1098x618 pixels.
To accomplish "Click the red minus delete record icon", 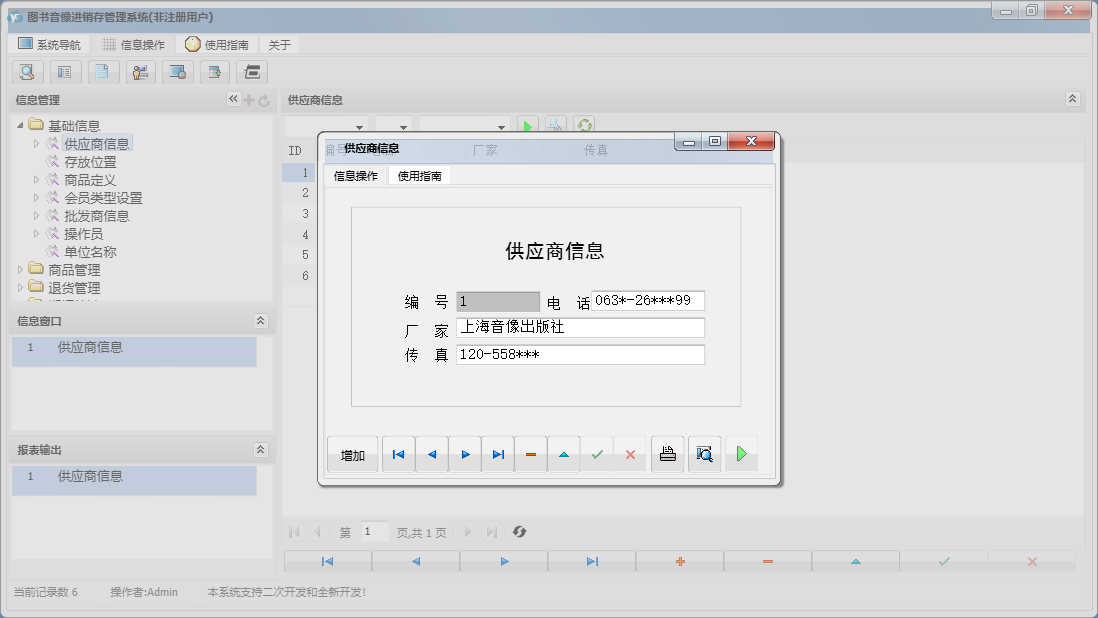I will point(530,454).
